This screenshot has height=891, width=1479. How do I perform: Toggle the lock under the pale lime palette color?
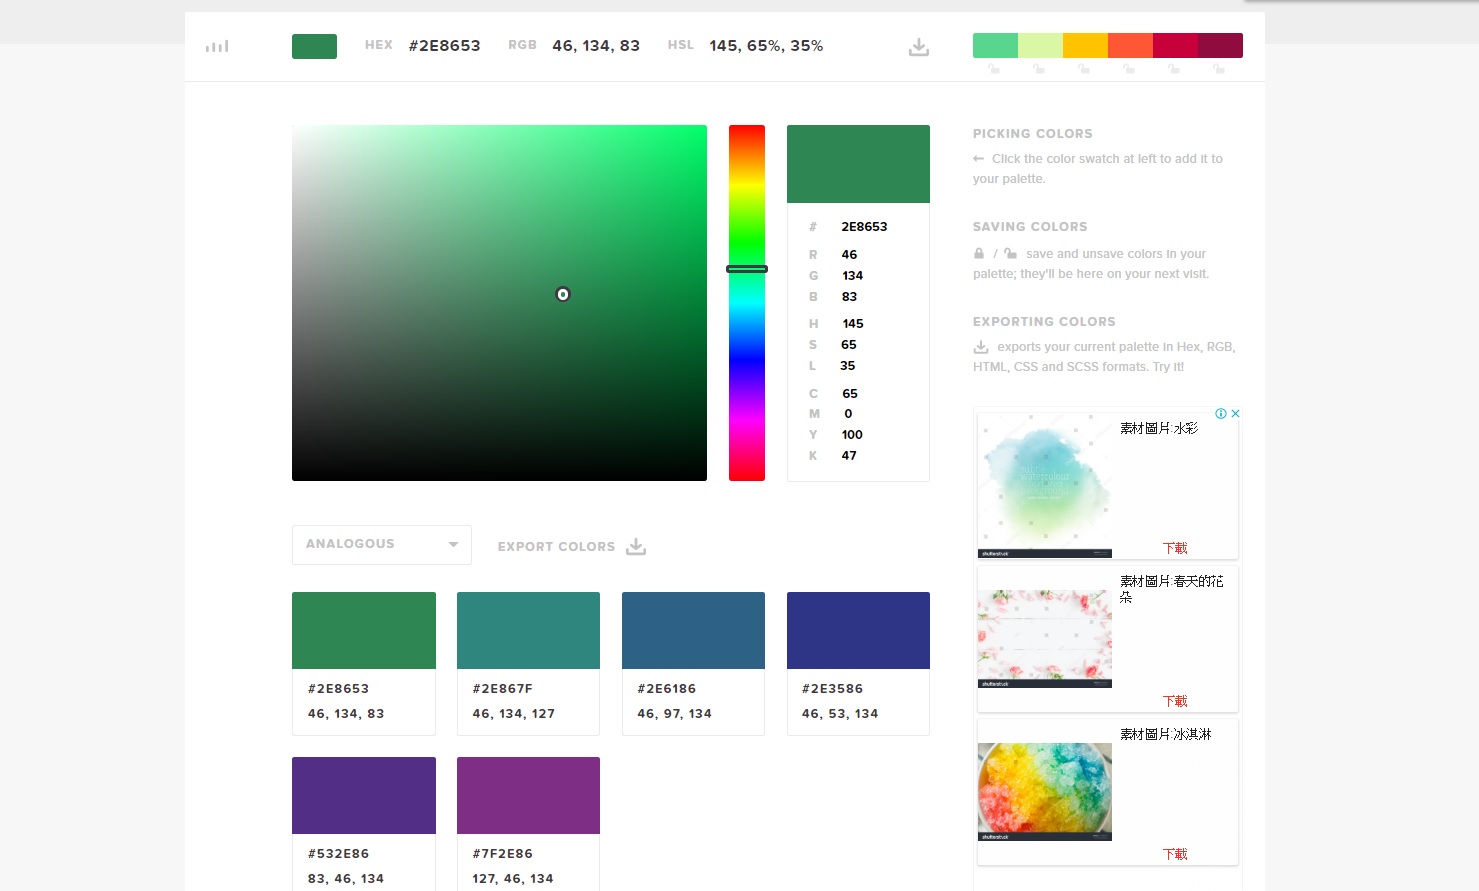tap(1039, 69)
